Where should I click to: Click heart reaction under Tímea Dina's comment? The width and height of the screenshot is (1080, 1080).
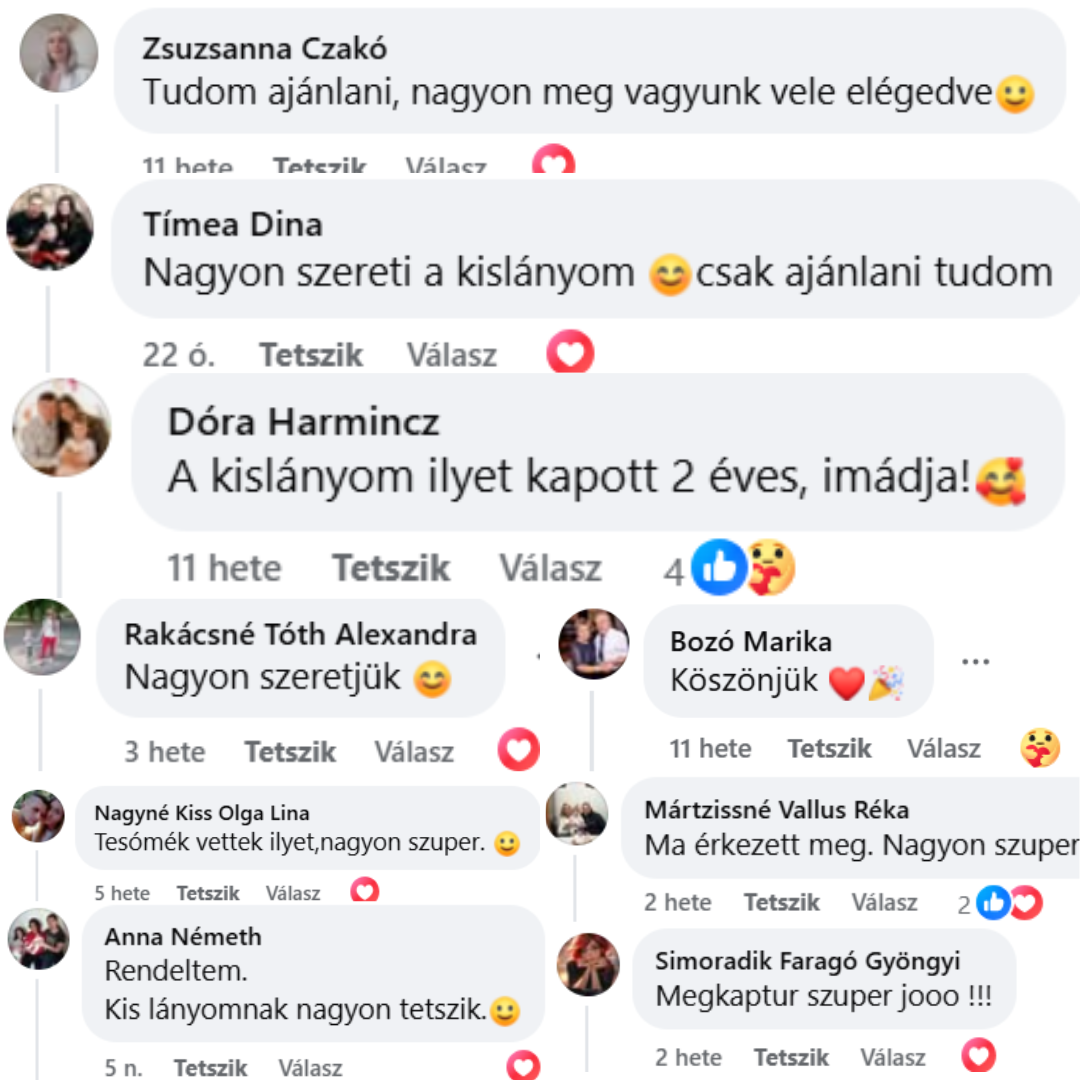point(570,352)
